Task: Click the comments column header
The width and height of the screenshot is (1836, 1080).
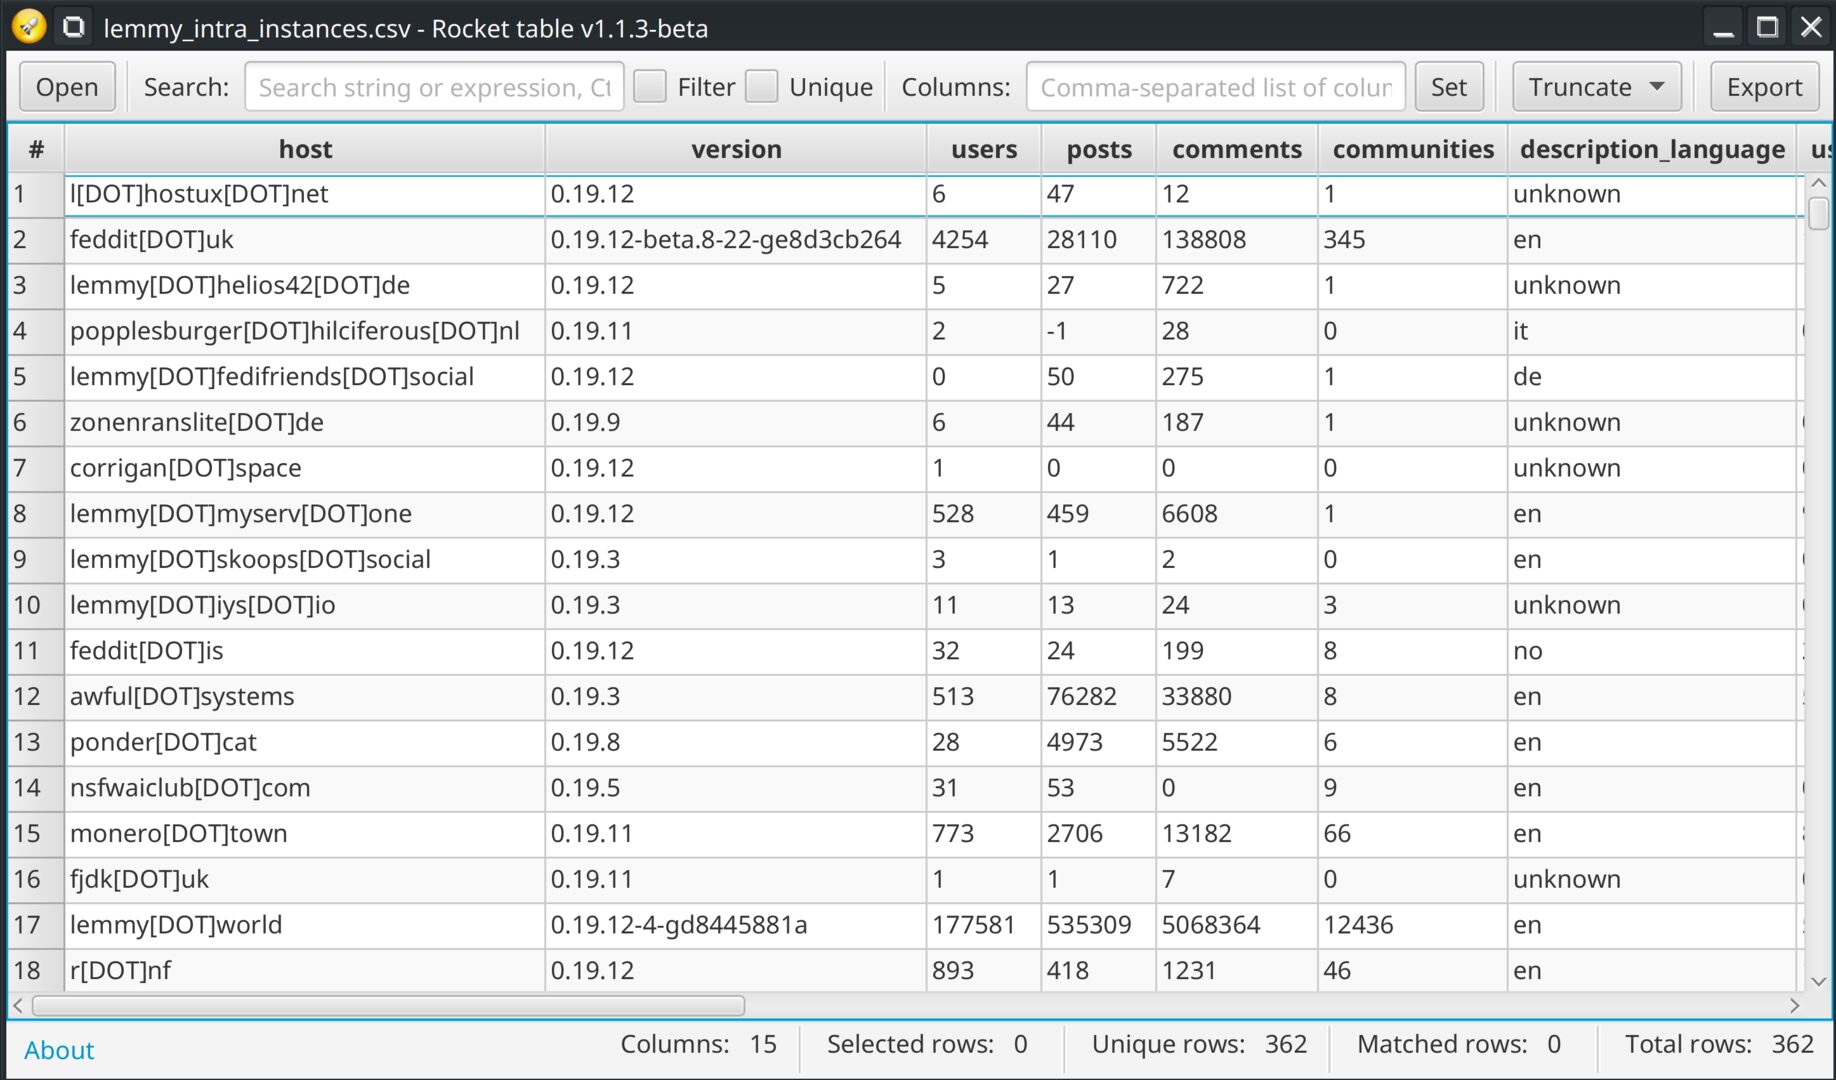Action: tap(1237, 149)
